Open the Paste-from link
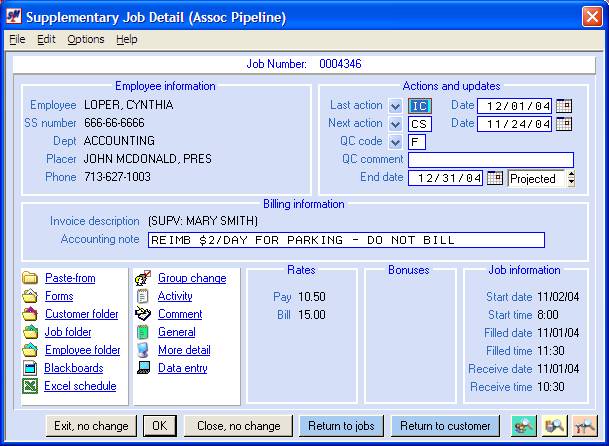609x446 pixels. [x=70, y=278]
